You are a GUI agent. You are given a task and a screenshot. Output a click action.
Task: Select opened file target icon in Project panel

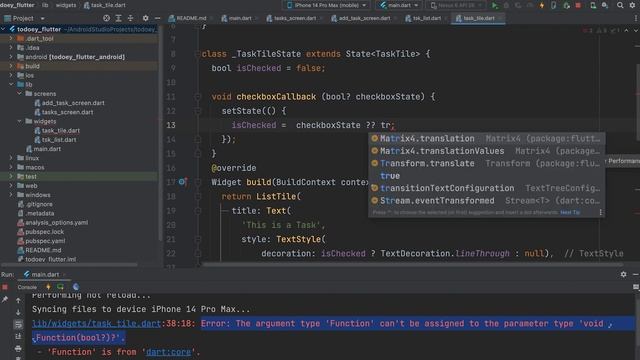(106, 18)
